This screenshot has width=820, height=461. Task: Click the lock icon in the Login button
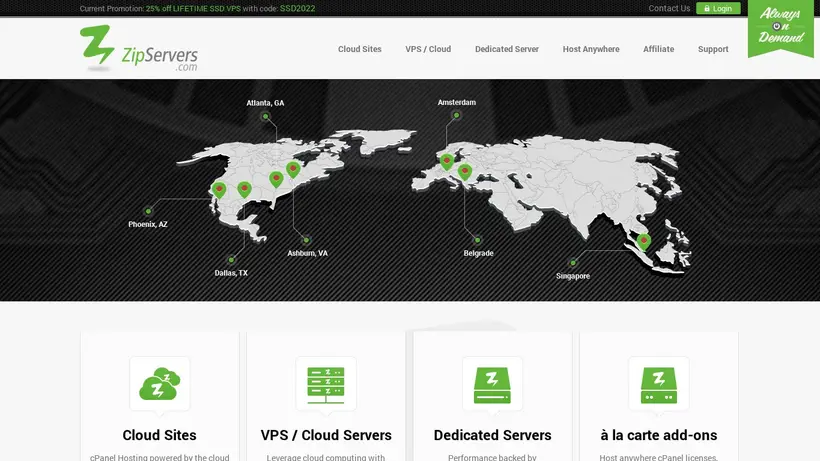coord(707,8)
